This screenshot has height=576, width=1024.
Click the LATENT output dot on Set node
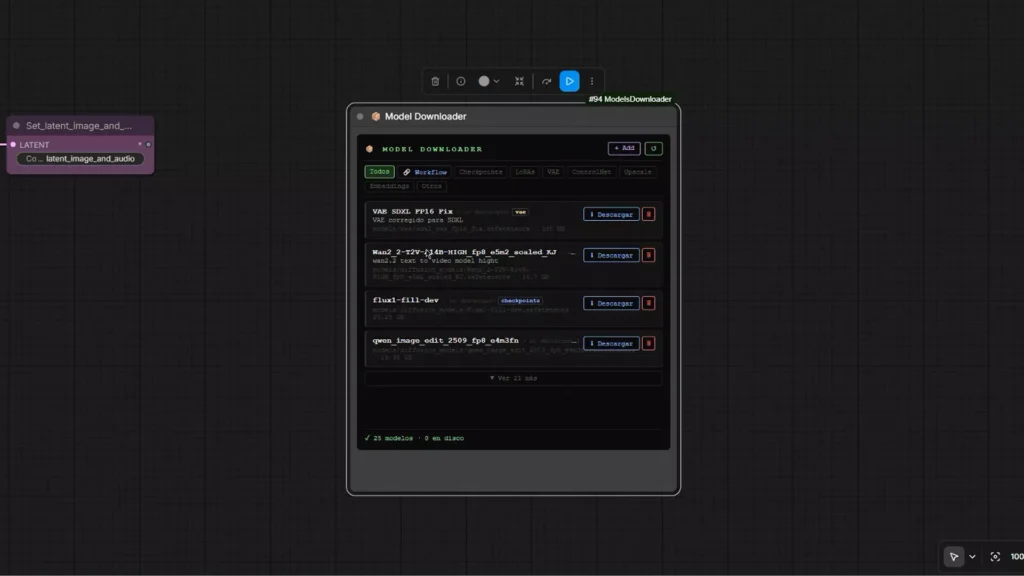point(148,144)
